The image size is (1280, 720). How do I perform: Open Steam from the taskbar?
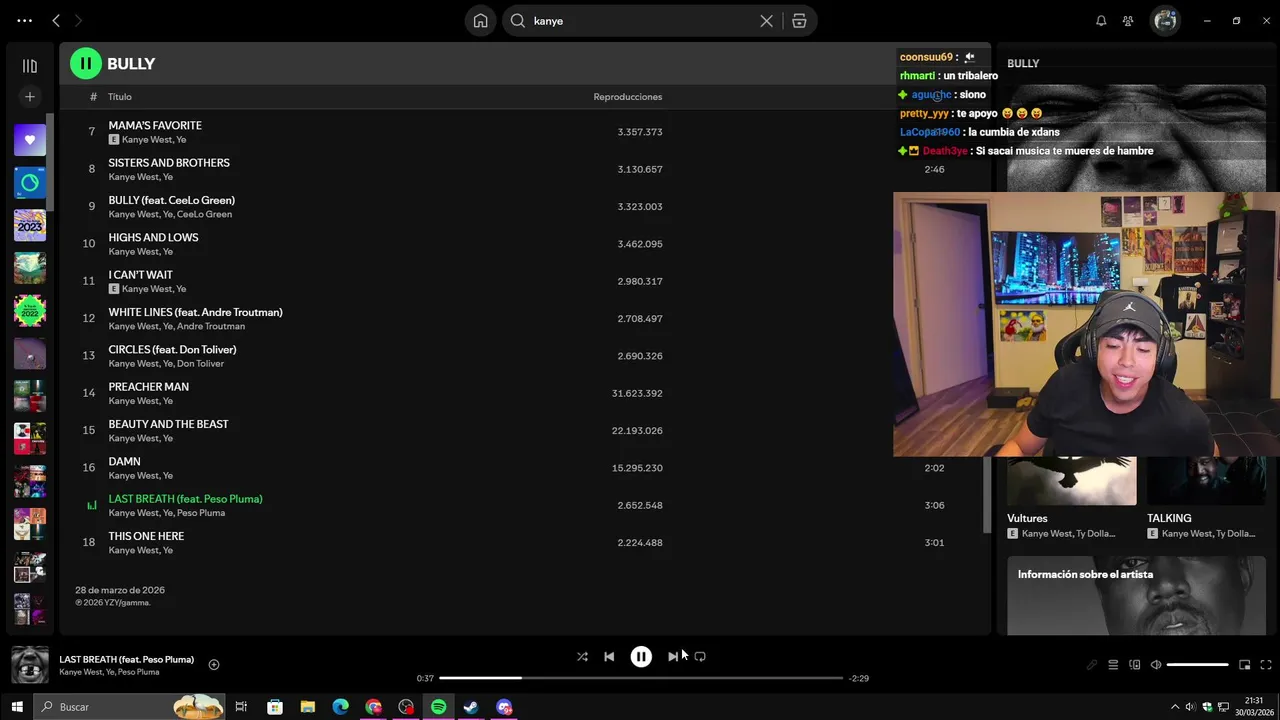tap(471, 707)
